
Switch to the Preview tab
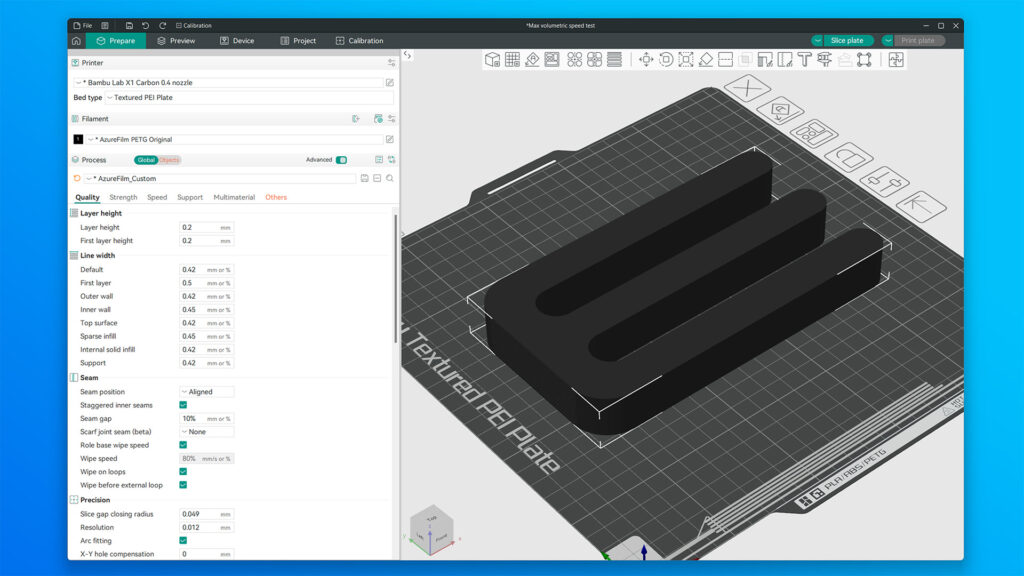(x=176, y=41)
